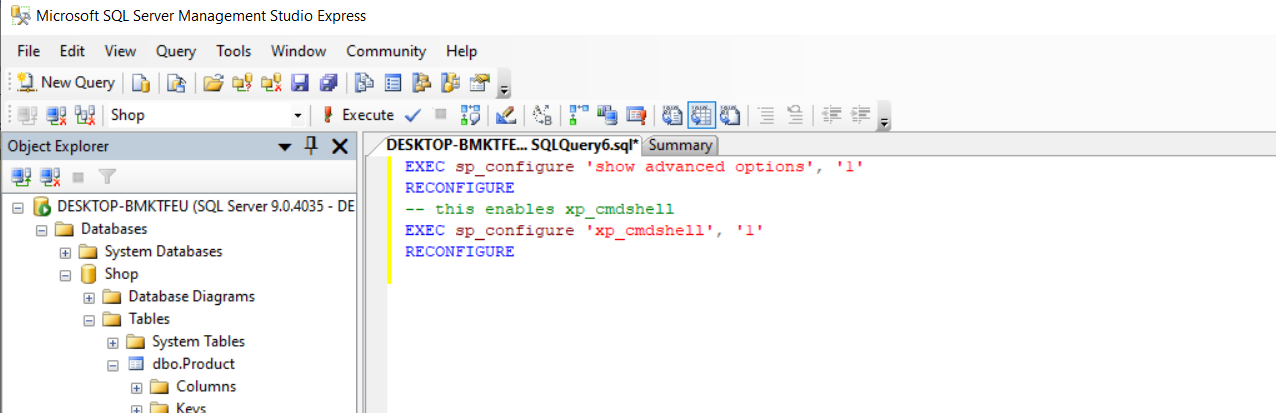Open the Window menu
Viewport: 1276px width, 413px height.
click(x=299, y=51)
